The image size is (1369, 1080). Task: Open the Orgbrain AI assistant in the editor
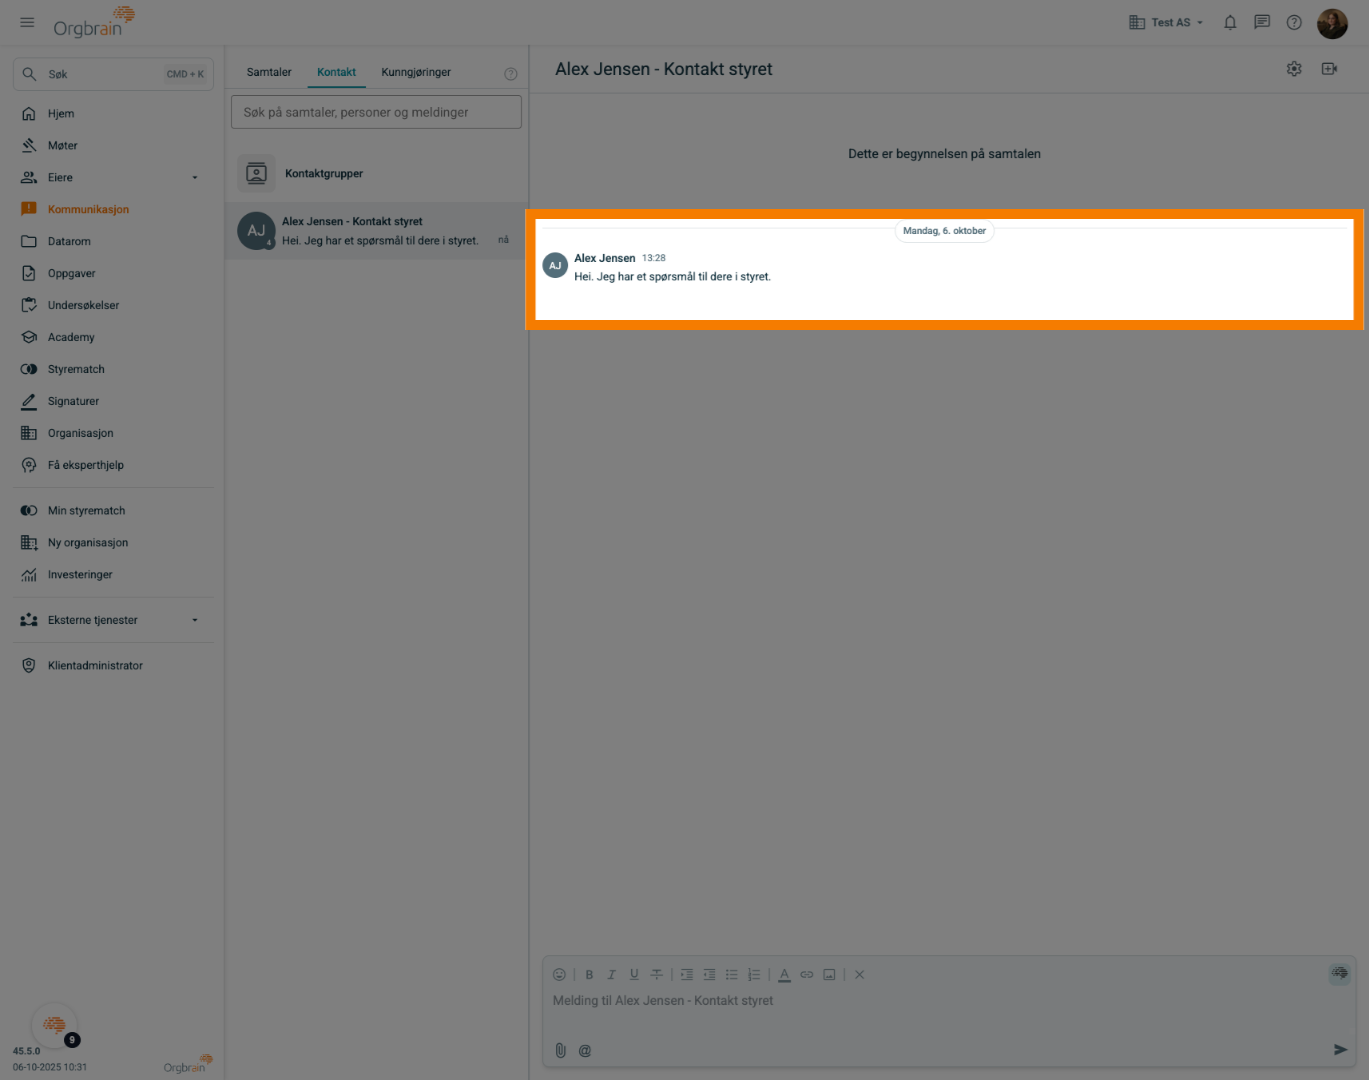tap(1339, 973)
